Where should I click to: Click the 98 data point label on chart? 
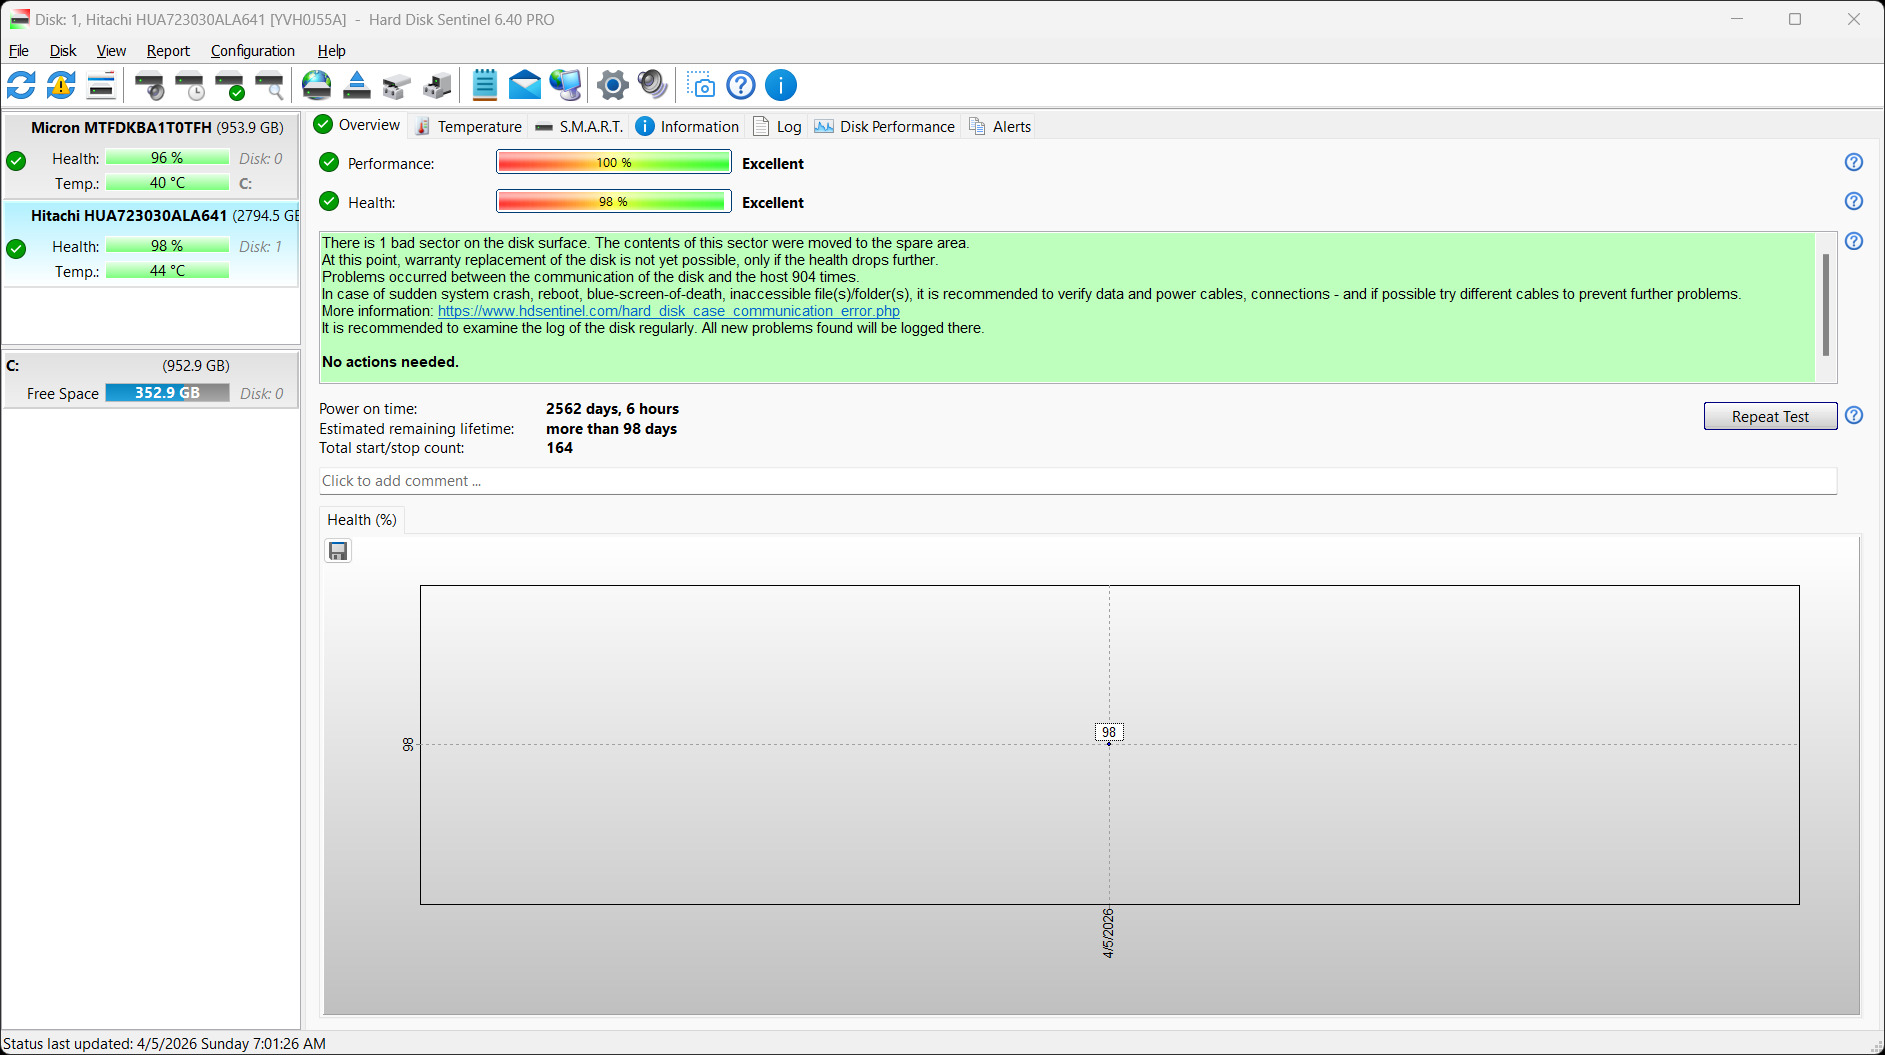point(1109,733)
